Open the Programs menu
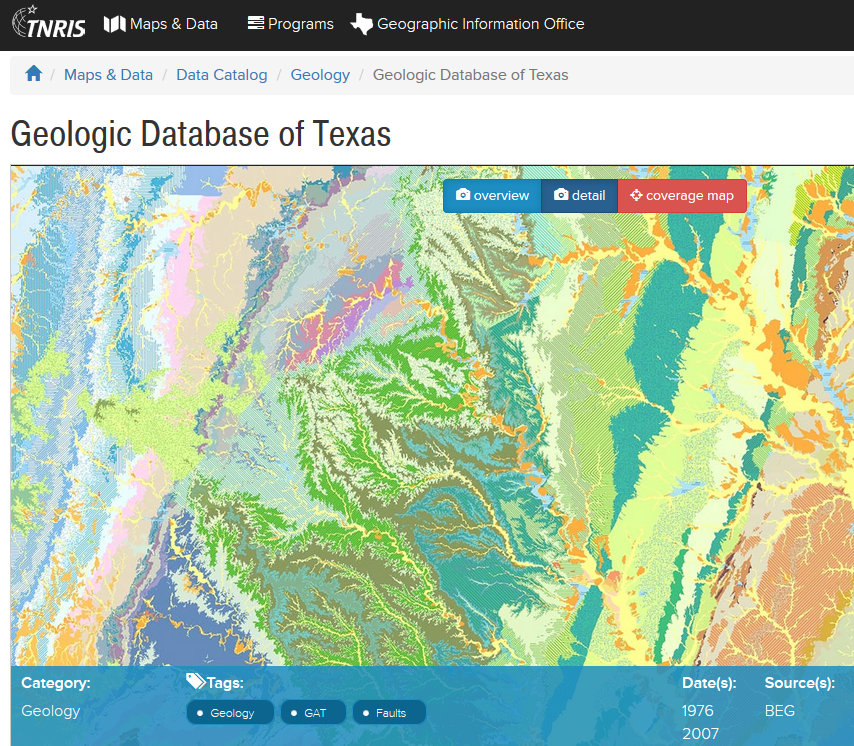This screenshot has height=746, width=854. (298, 23)
